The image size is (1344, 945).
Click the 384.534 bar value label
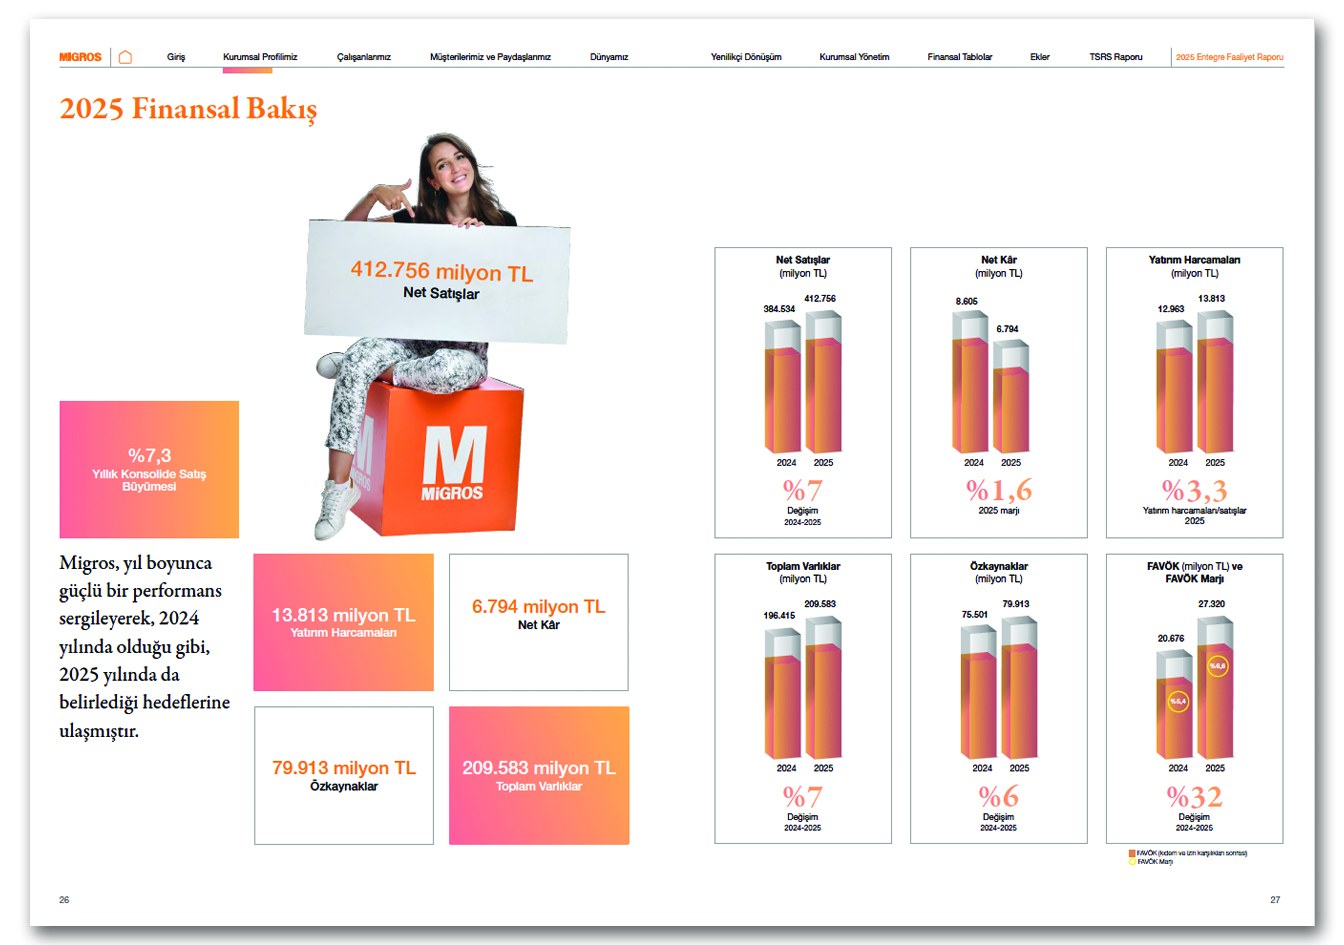click(x=779, y=309)
